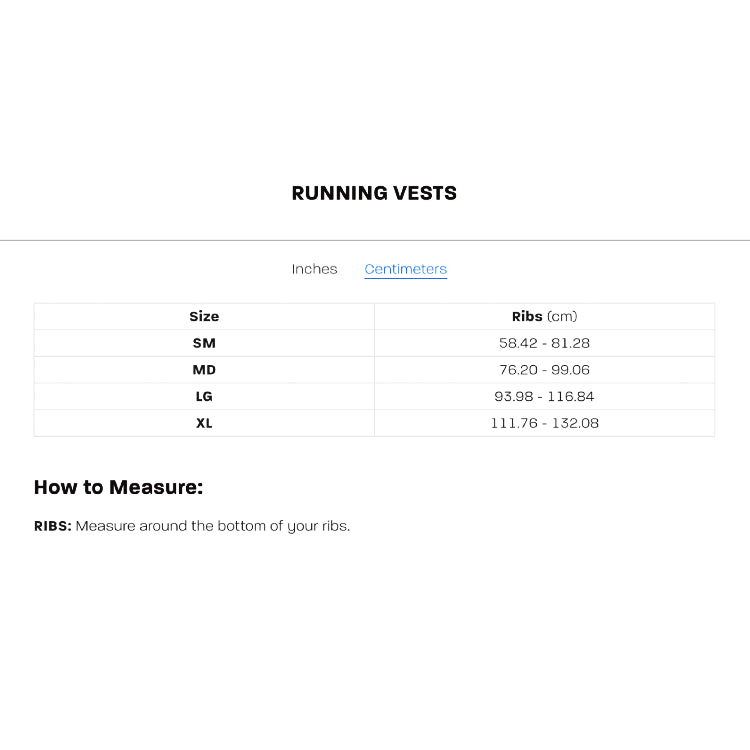750x750 pixels.
Task: Click the blue underline beneath Centimeters
Action: pos(406,277)
